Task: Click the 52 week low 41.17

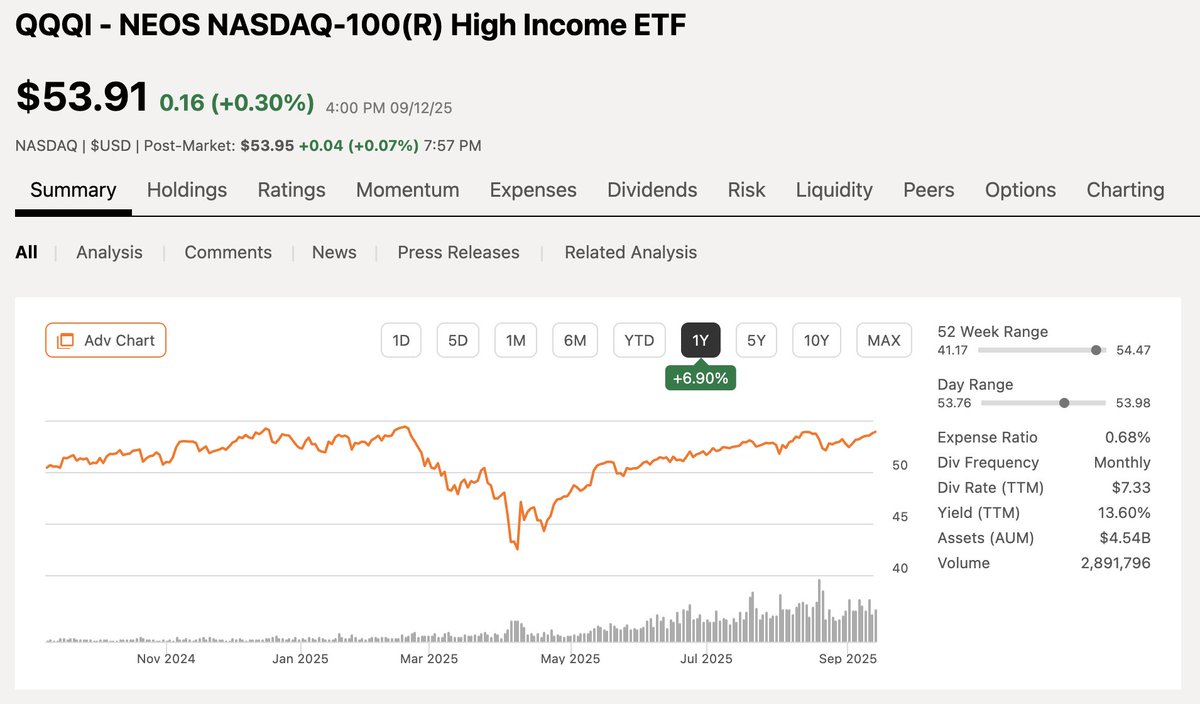Action: [954, 350]
